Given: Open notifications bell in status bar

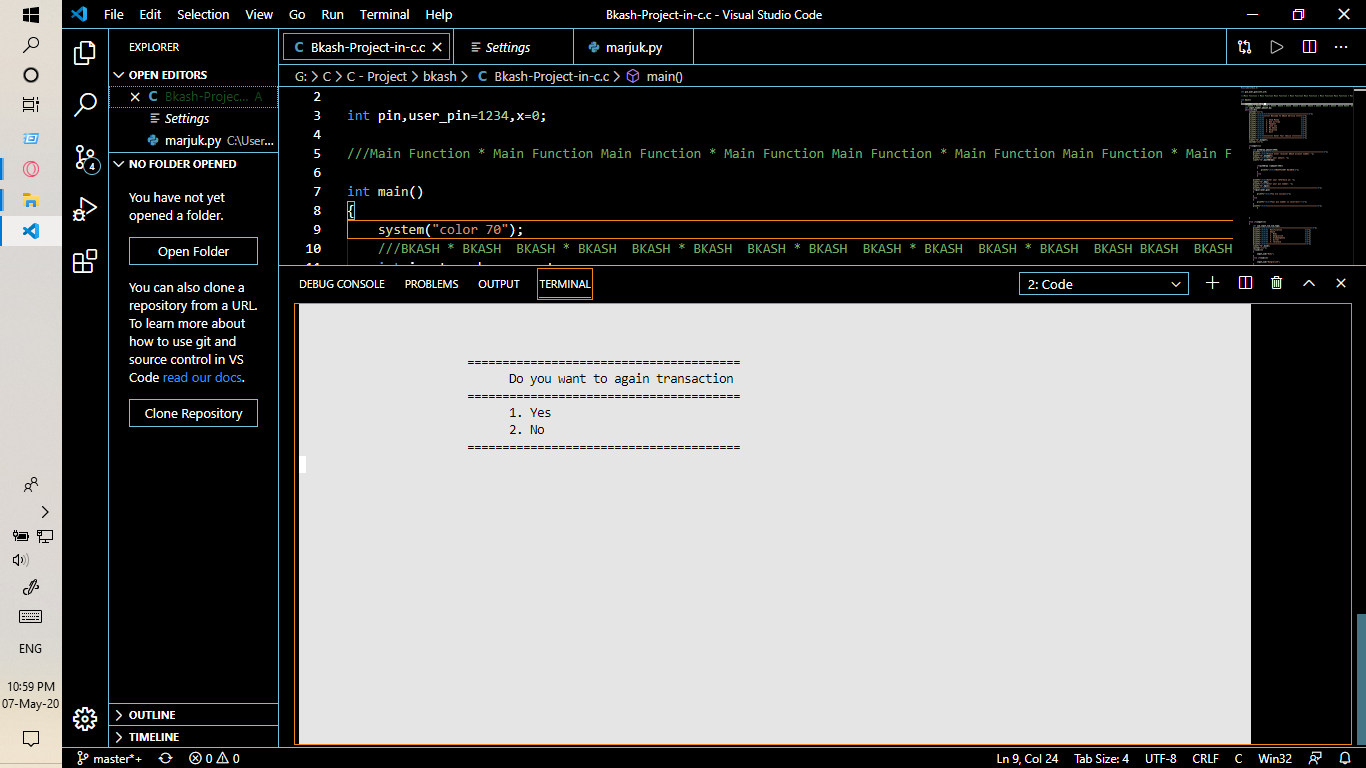Looking at the screenshot, I should point(1345,759).
